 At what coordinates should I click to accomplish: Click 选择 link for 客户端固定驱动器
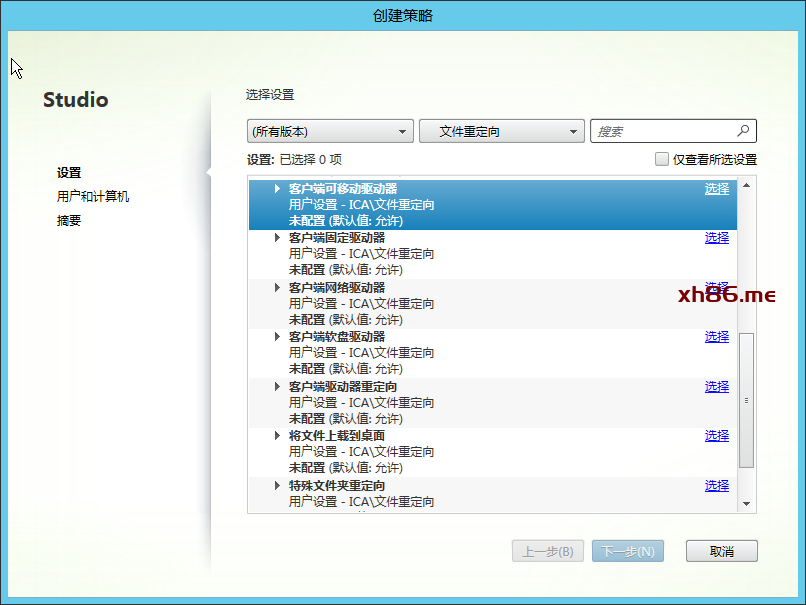[x=716, y=238]
